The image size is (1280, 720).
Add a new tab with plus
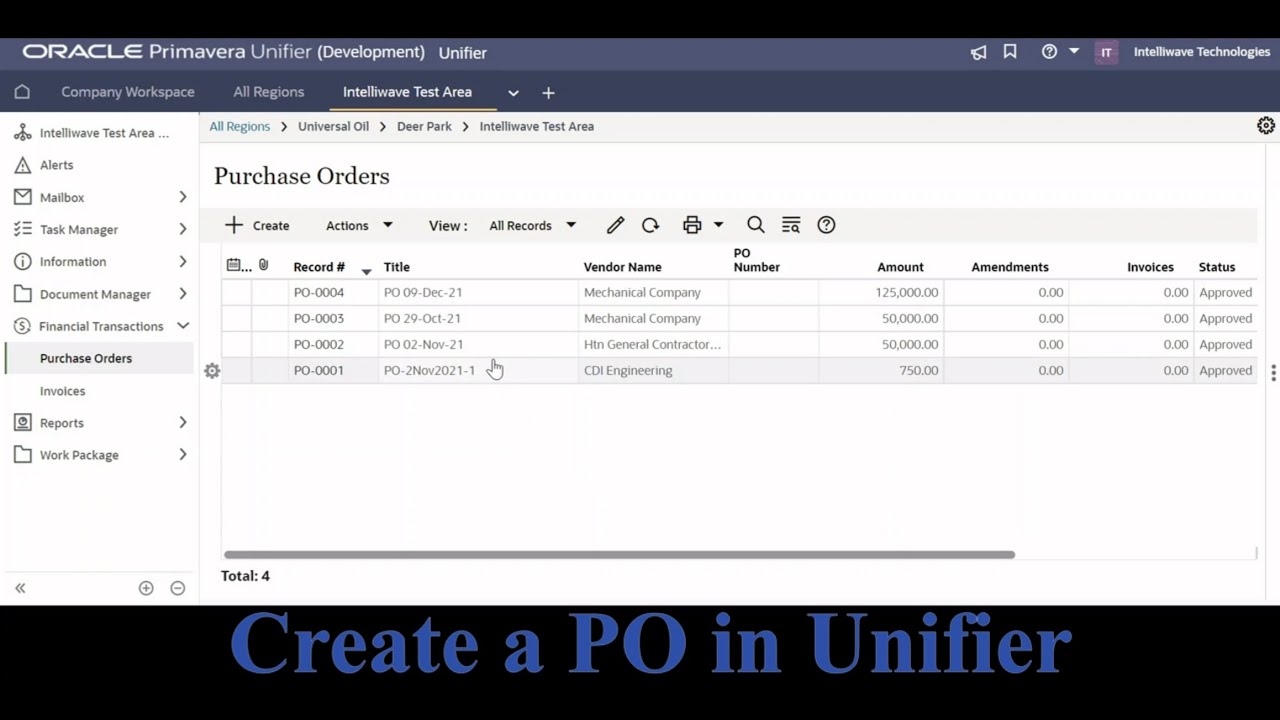click(x=548, y=93)
